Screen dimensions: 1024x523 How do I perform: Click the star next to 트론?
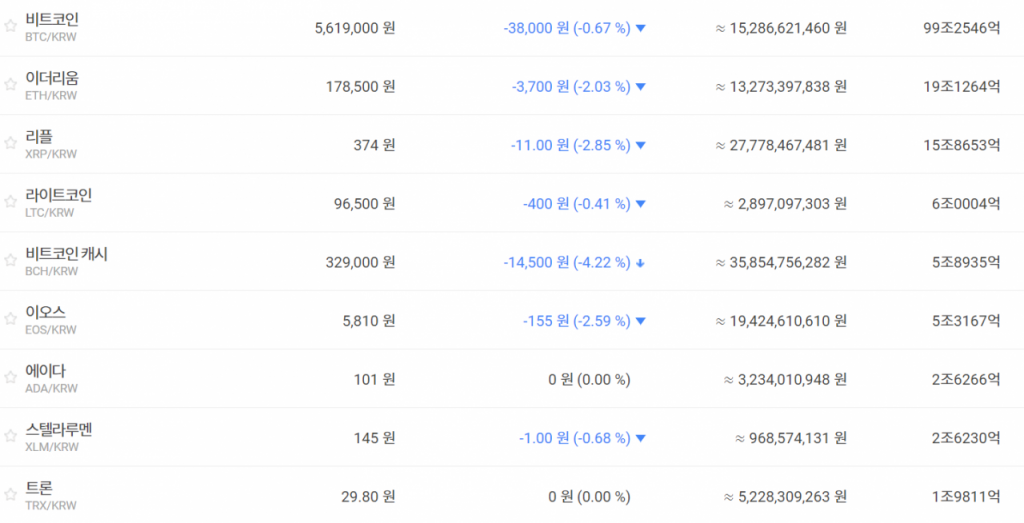point(10,495)
